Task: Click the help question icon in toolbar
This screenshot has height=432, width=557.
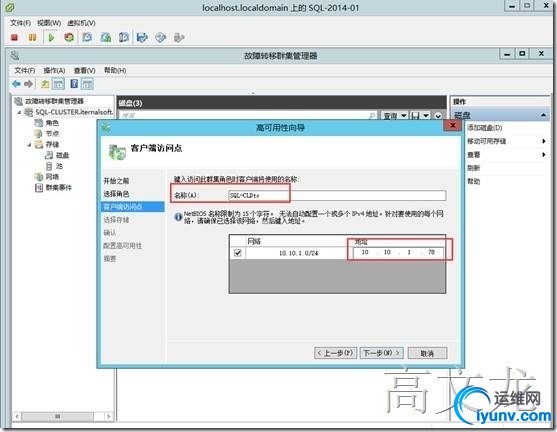Action: click(x=74, y=84)
